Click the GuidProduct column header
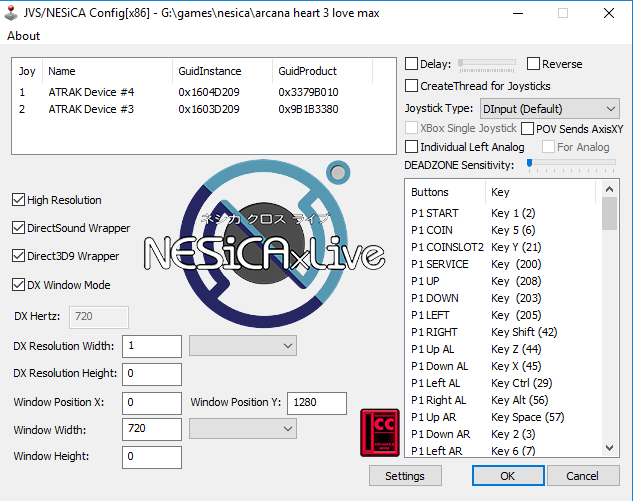The image size is (633, 501). [322, 71]
